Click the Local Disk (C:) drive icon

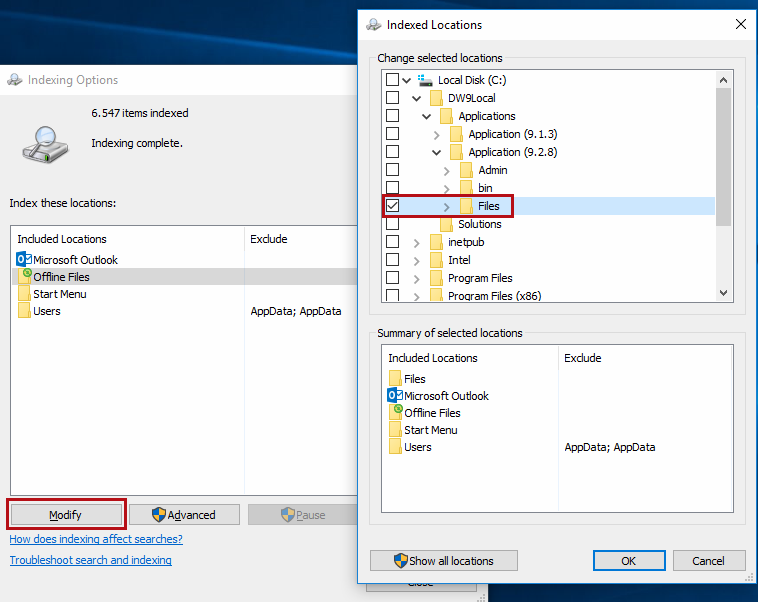[426, 80]
